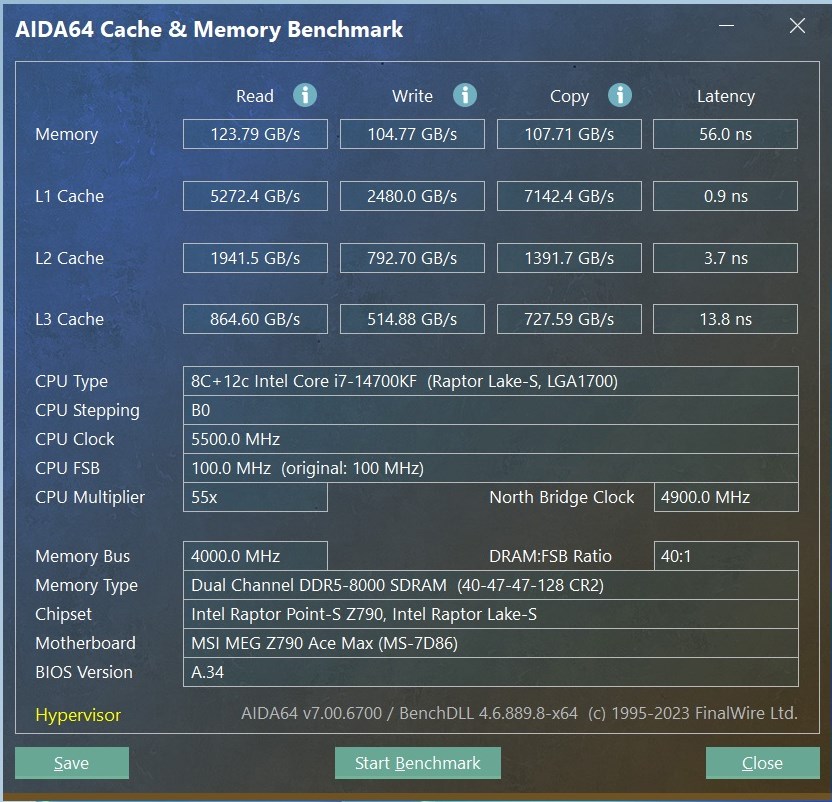Screen dimensions: 832x802
Task: Click the L1 Cache row label
Action: click(70, 196)
